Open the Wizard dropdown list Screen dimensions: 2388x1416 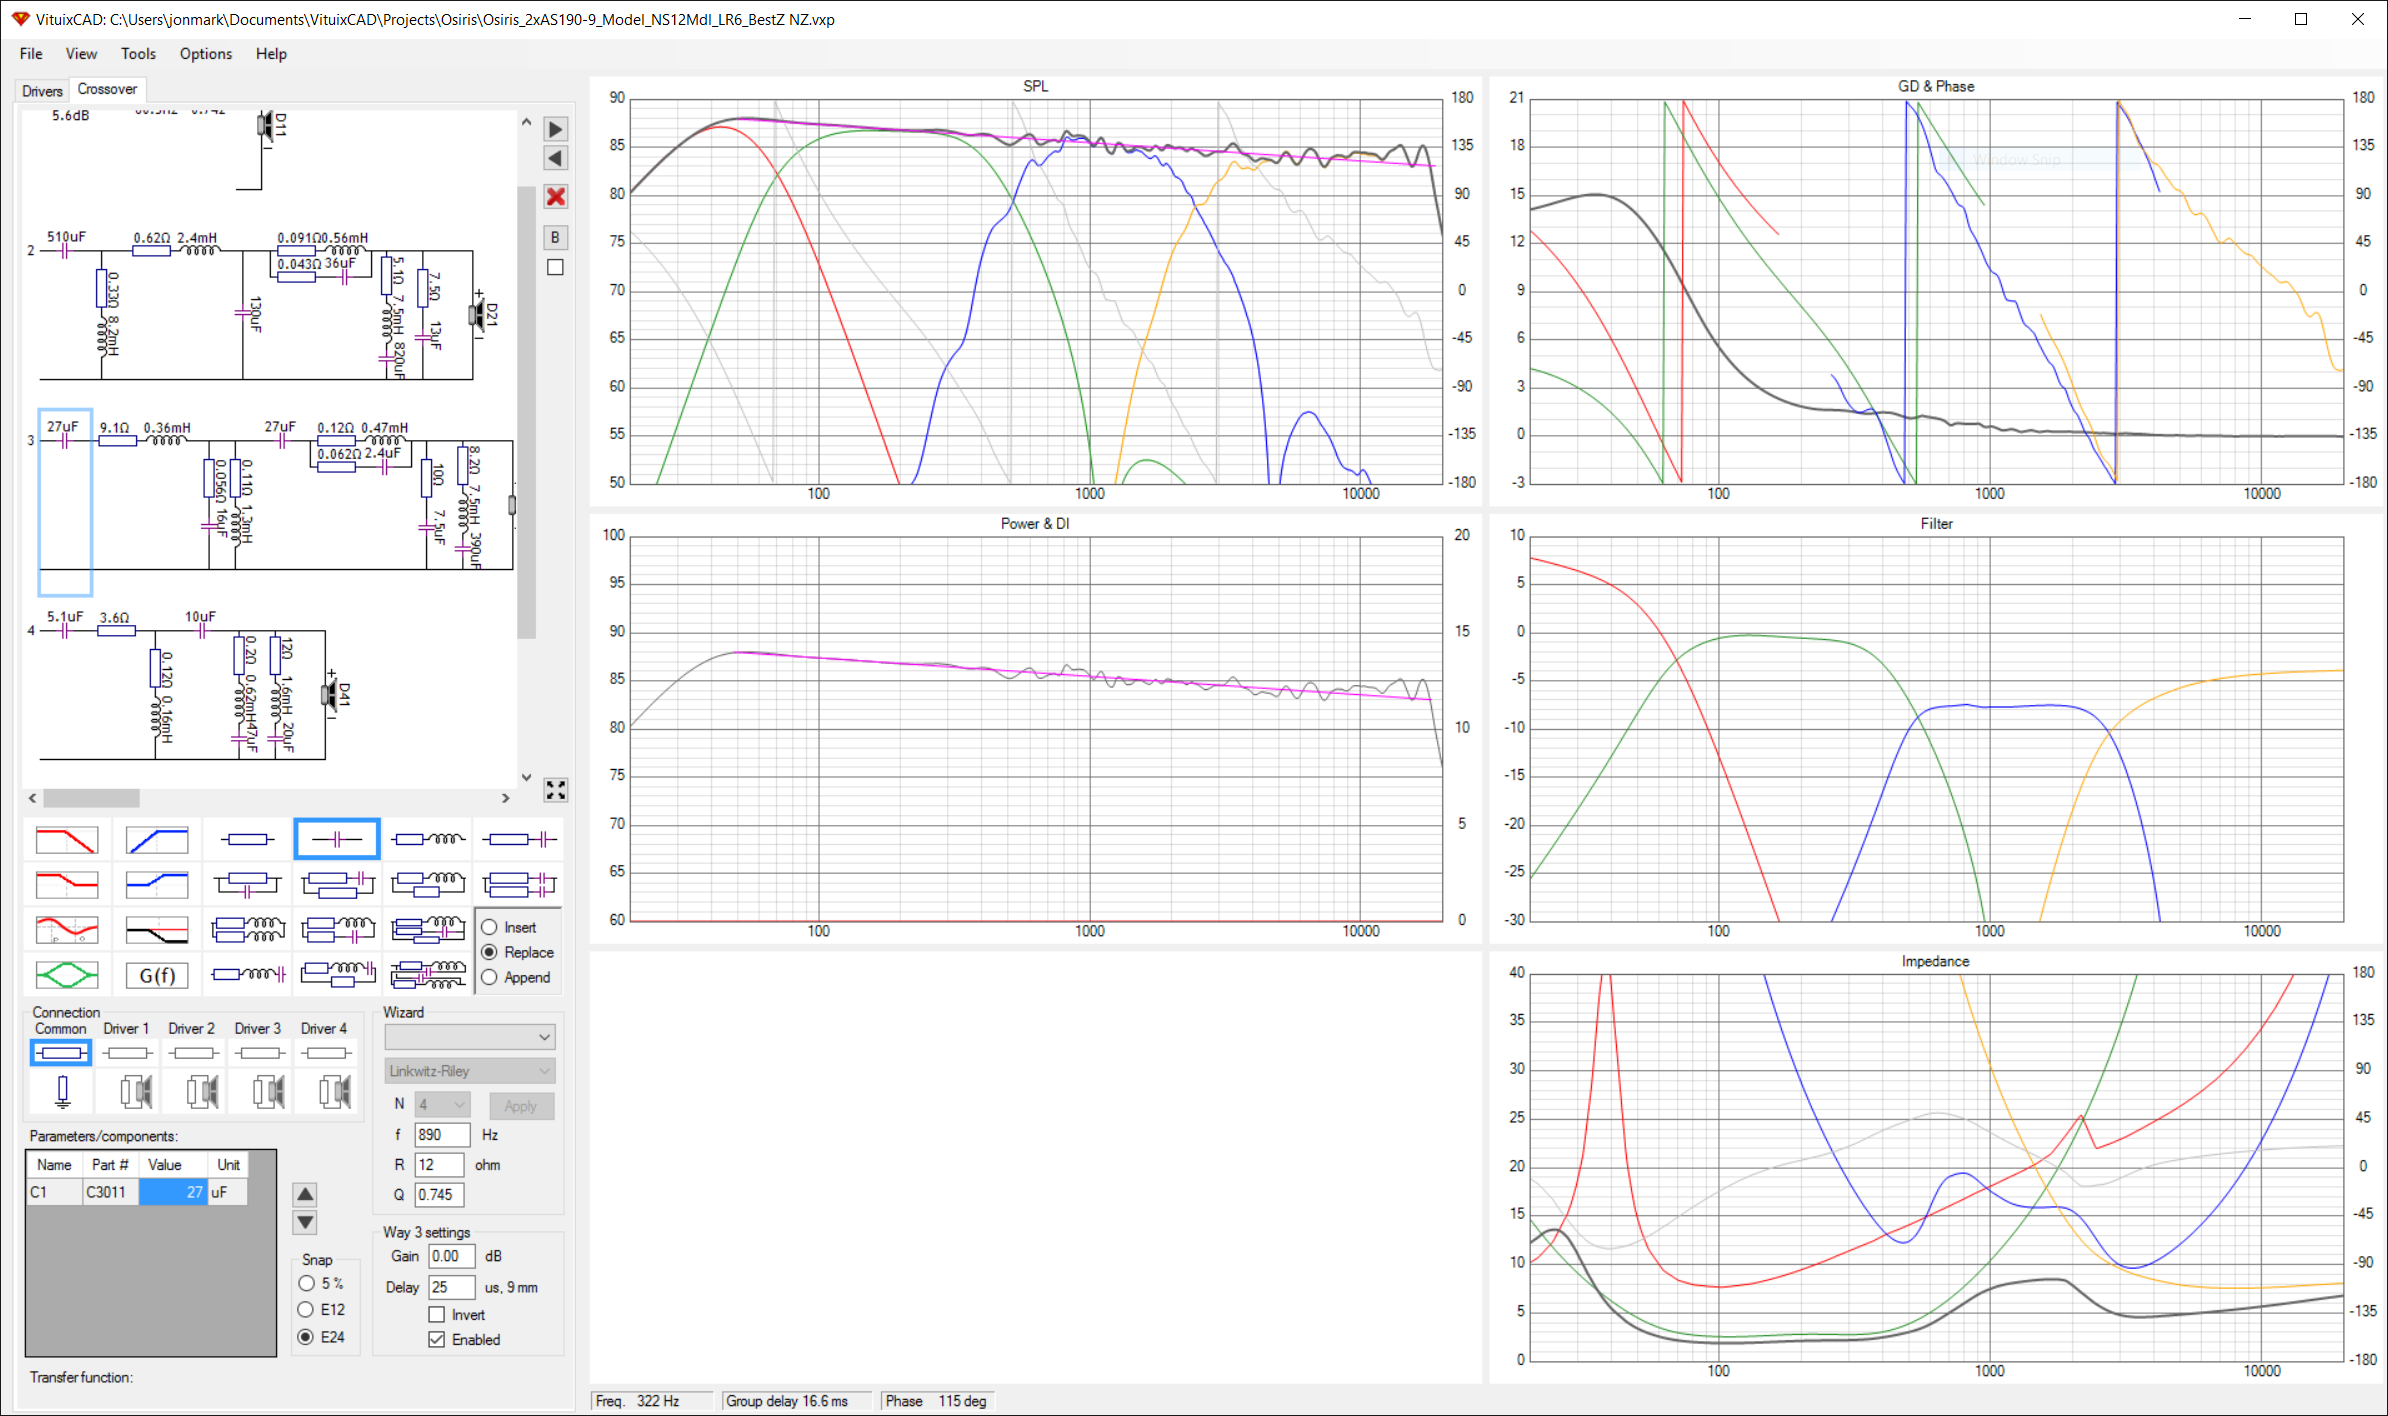469,1037
